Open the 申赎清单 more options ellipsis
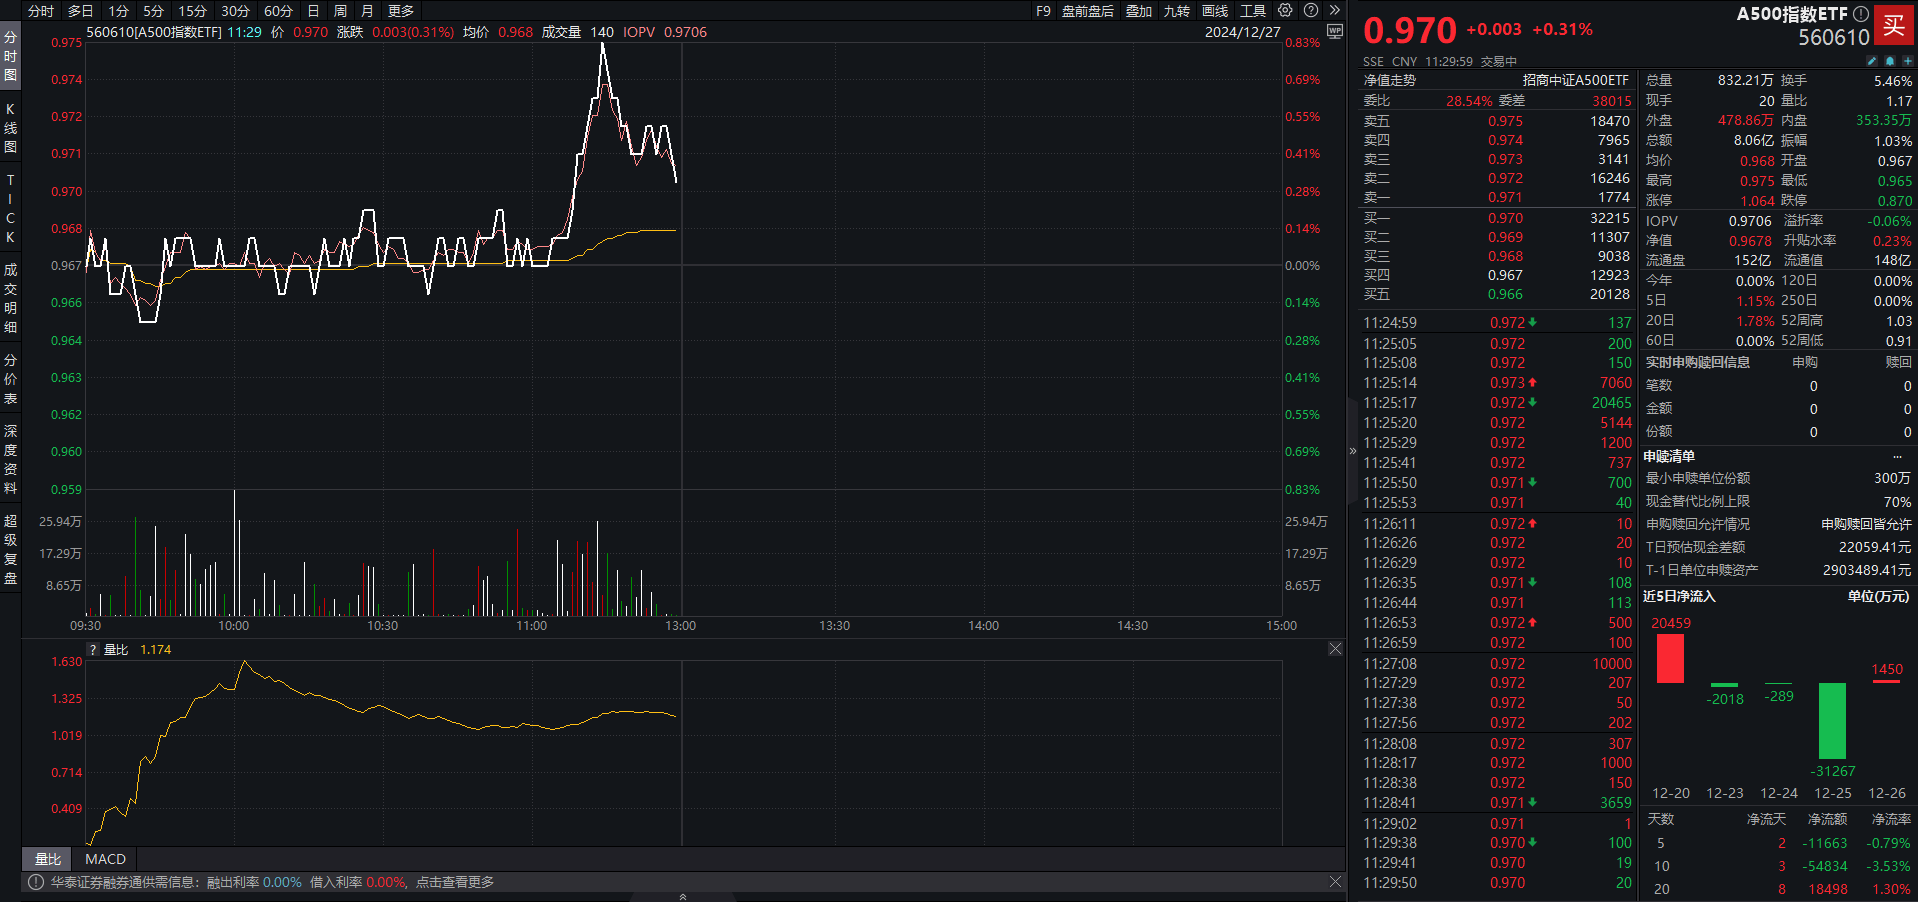The width and height of the screenshot is (1918, 902). [x=1897, y=456]
